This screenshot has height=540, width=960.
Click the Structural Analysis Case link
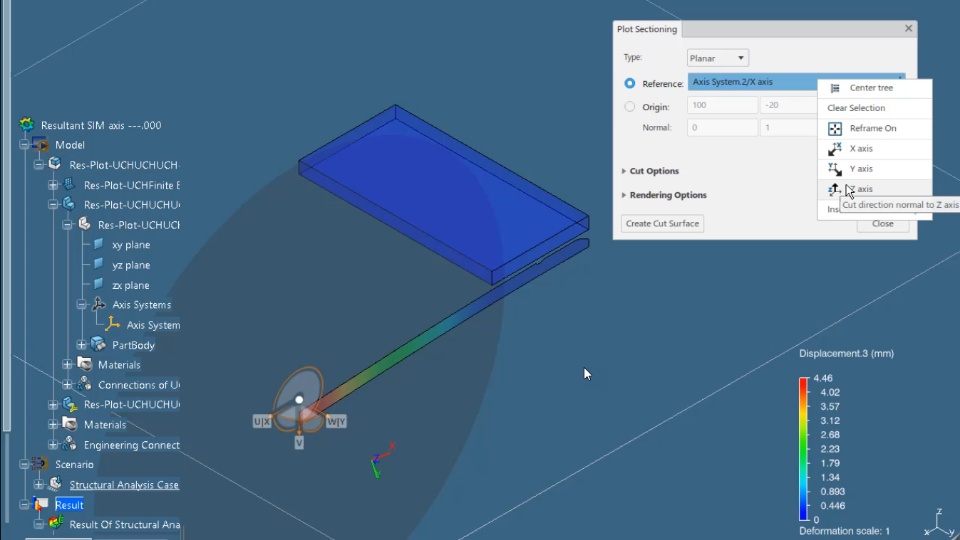point(124,484)
